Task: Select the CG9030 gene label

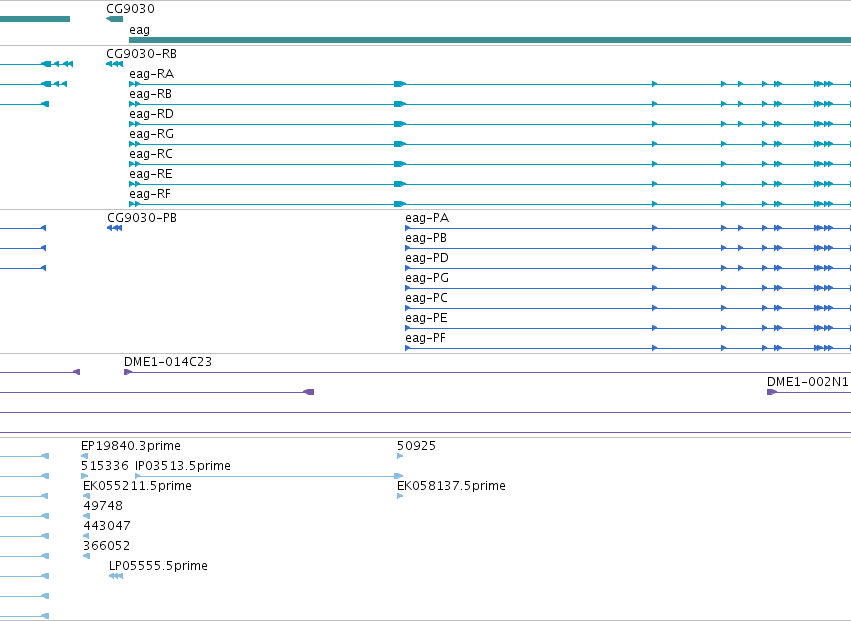Action: [130, 9]
